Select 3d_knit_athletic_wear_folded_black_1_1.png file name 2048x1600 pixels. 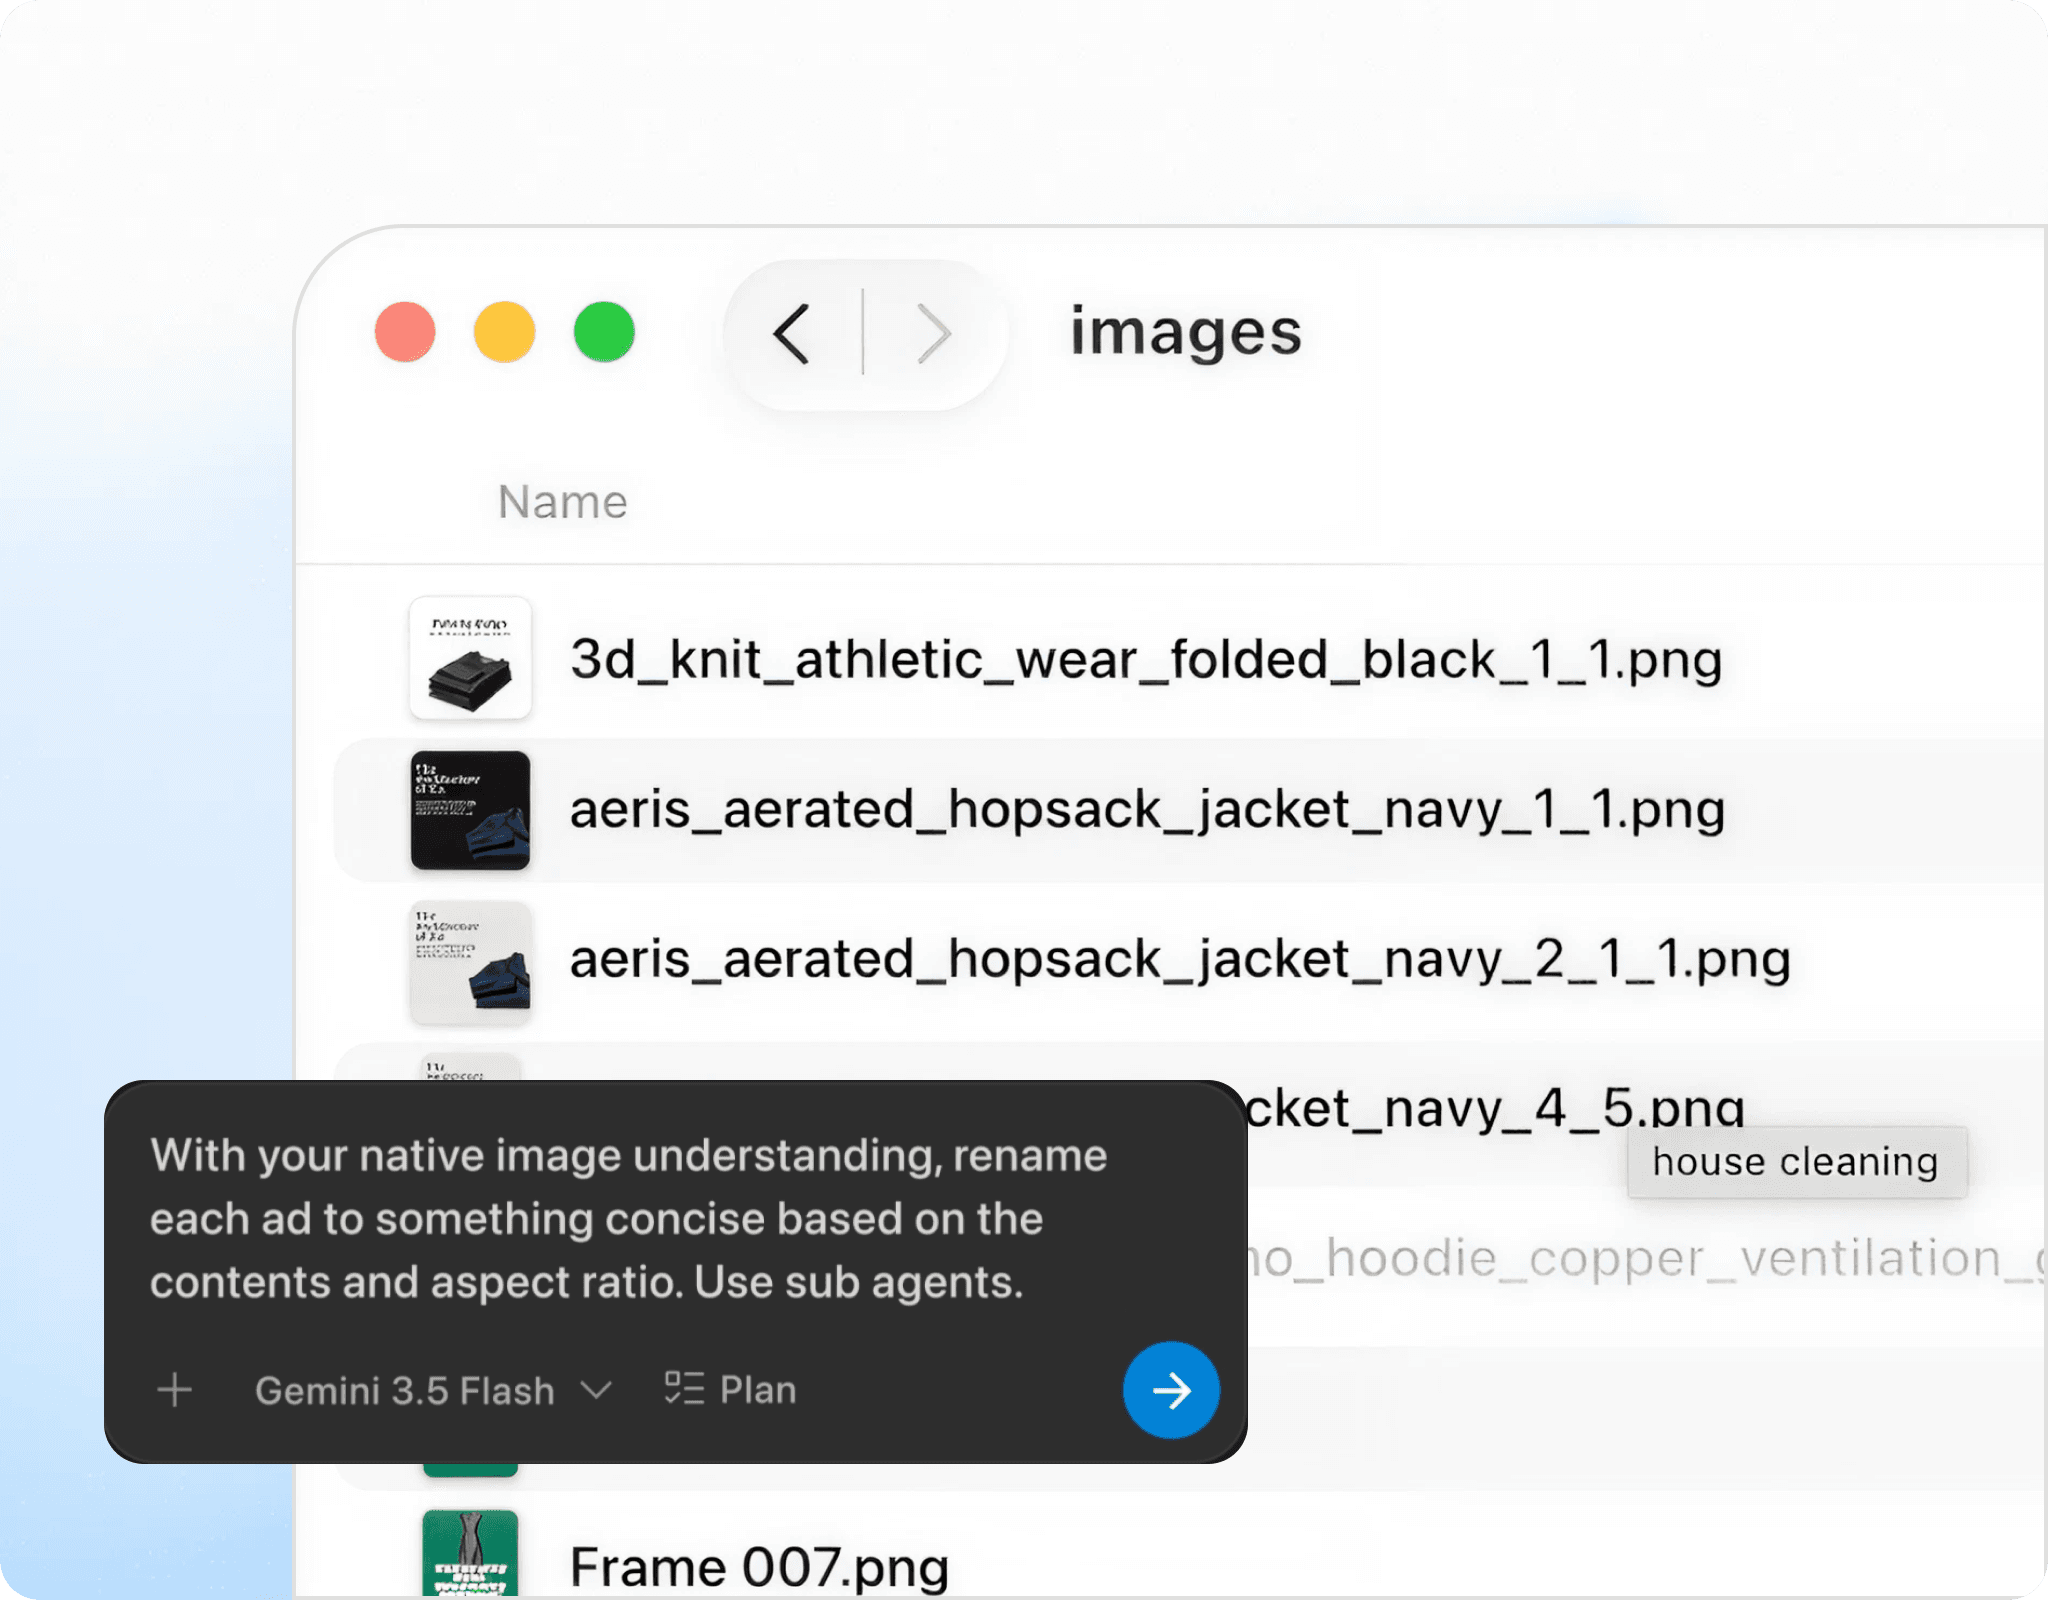point(1146,660)
